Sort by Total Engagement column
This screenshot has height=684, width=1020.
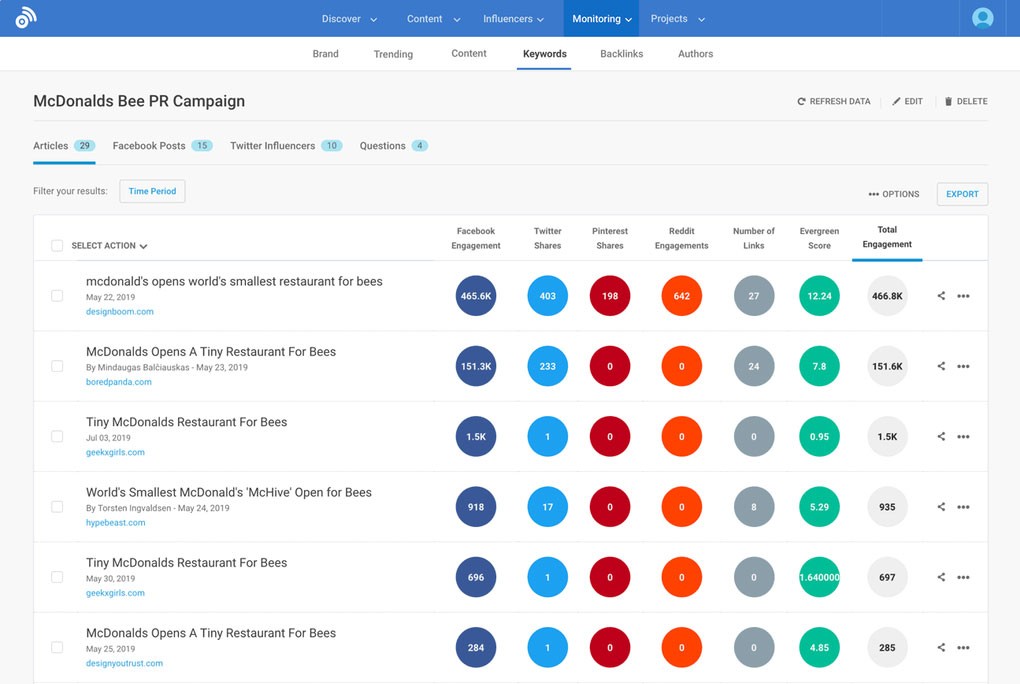point(887,237)
